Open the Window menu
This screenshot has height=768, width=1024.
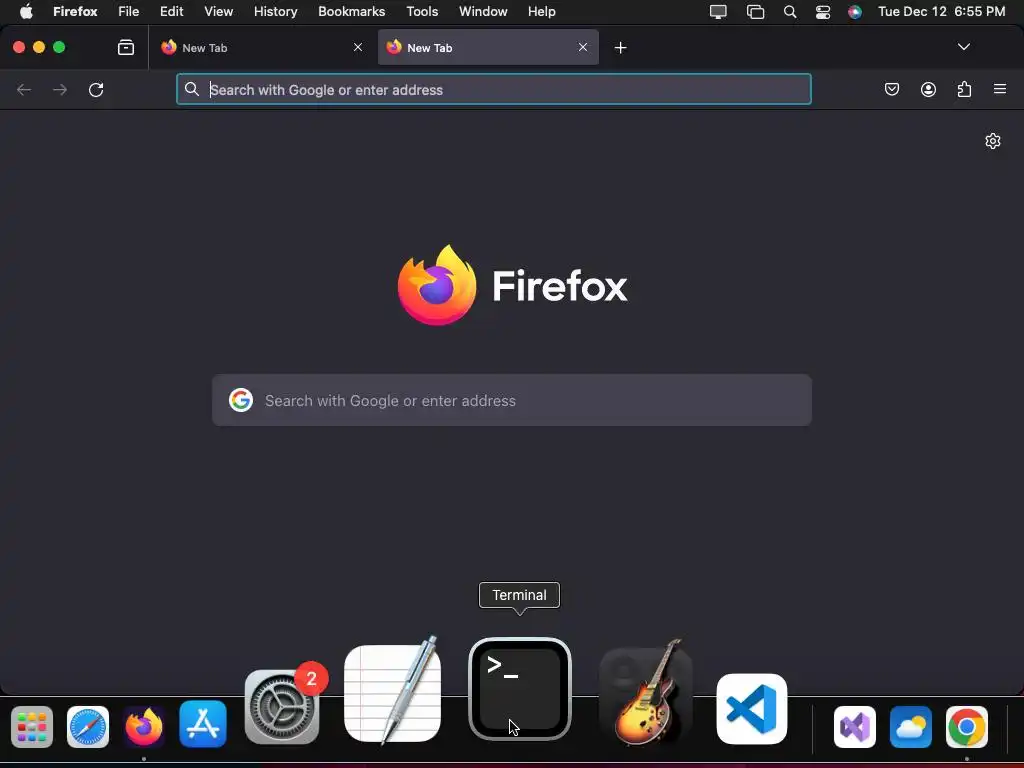click(483, 12)
